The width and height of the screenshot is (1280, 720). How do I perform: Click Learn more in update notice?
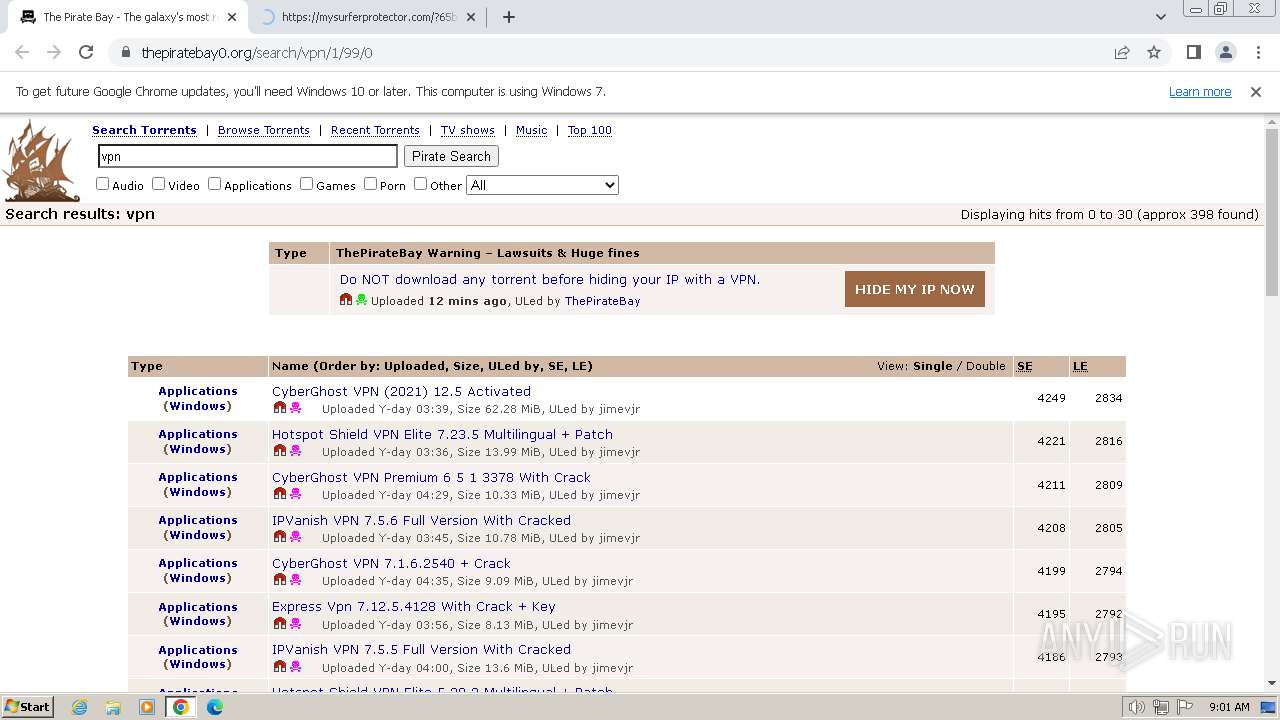pyautogui.click(x=1200, y=91)
